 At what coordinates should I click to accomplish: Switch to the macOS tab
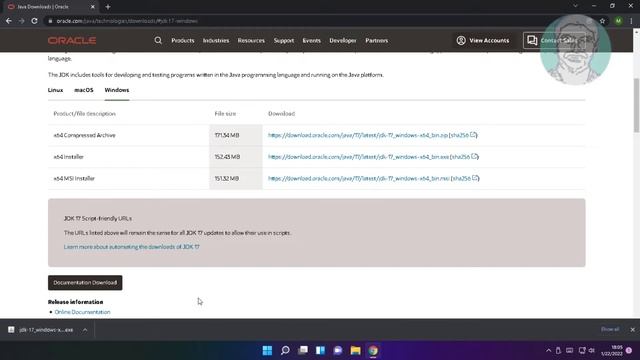click(x=84, y=90)
